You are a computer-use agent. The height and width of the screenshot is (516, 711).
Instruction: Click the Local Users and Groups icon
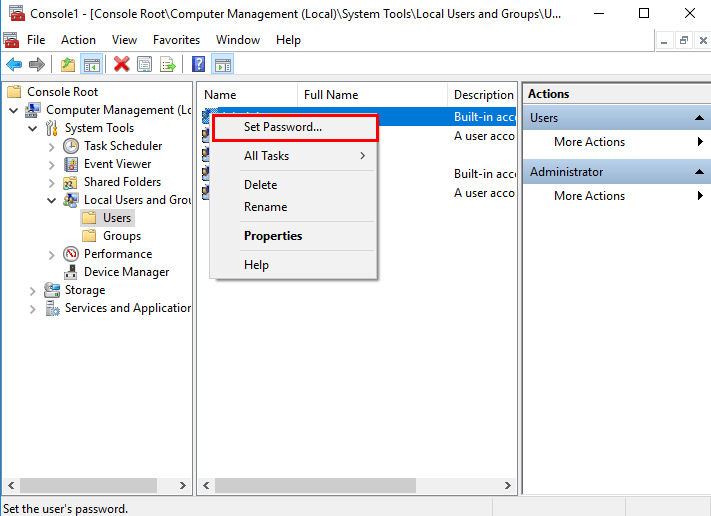coord(71,200)
